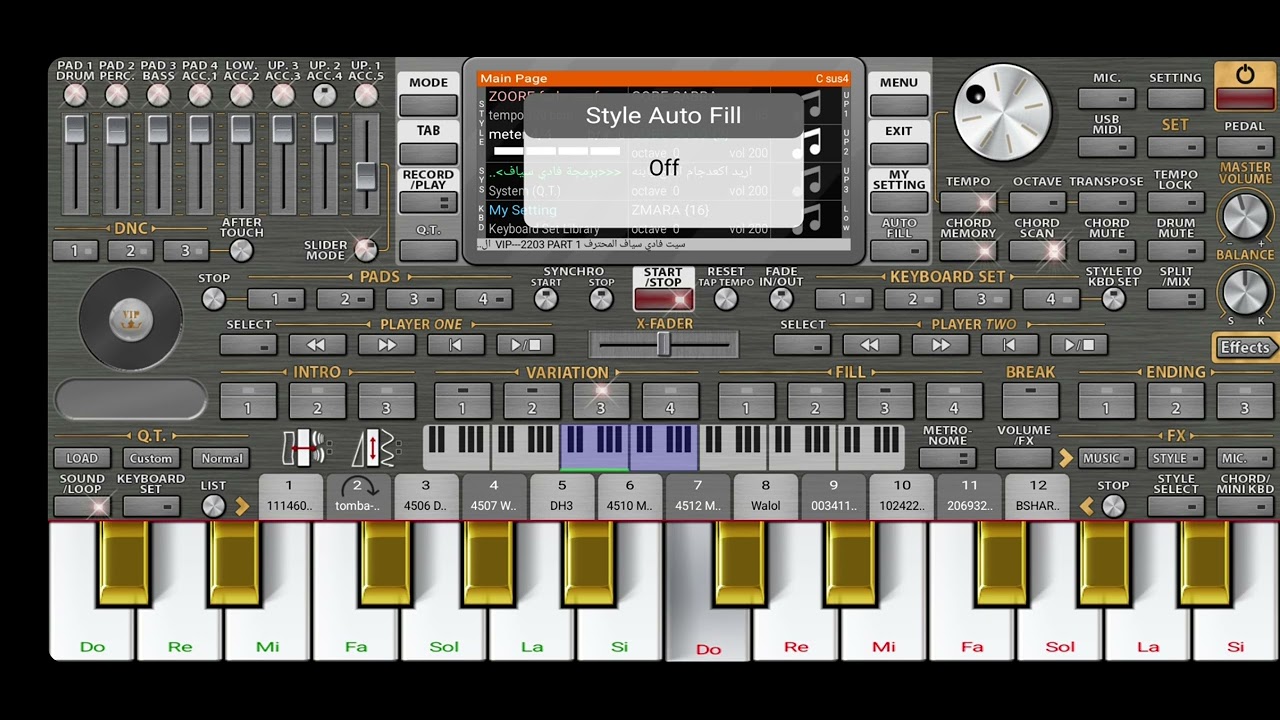This screenshot has width=1280, height=720.
Task: Click the Synchro Start round button
Action: [x=546, y=298]
